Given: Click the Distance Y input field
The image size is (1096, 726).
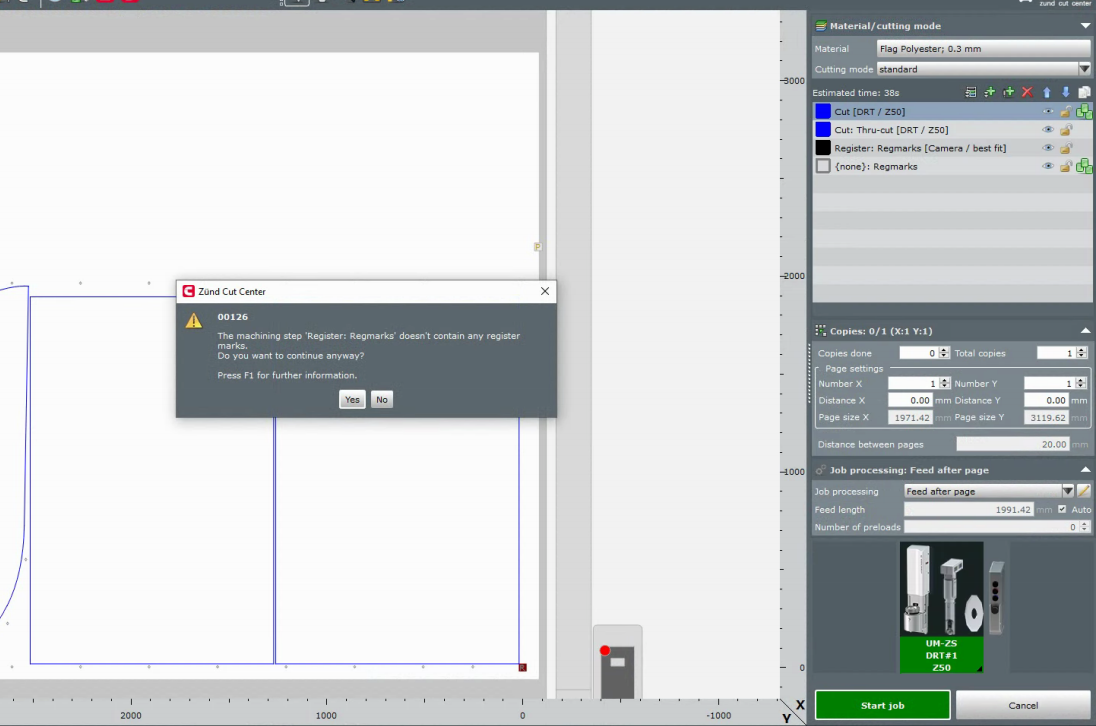Looking at the screenshot, I should [1046, 400].
